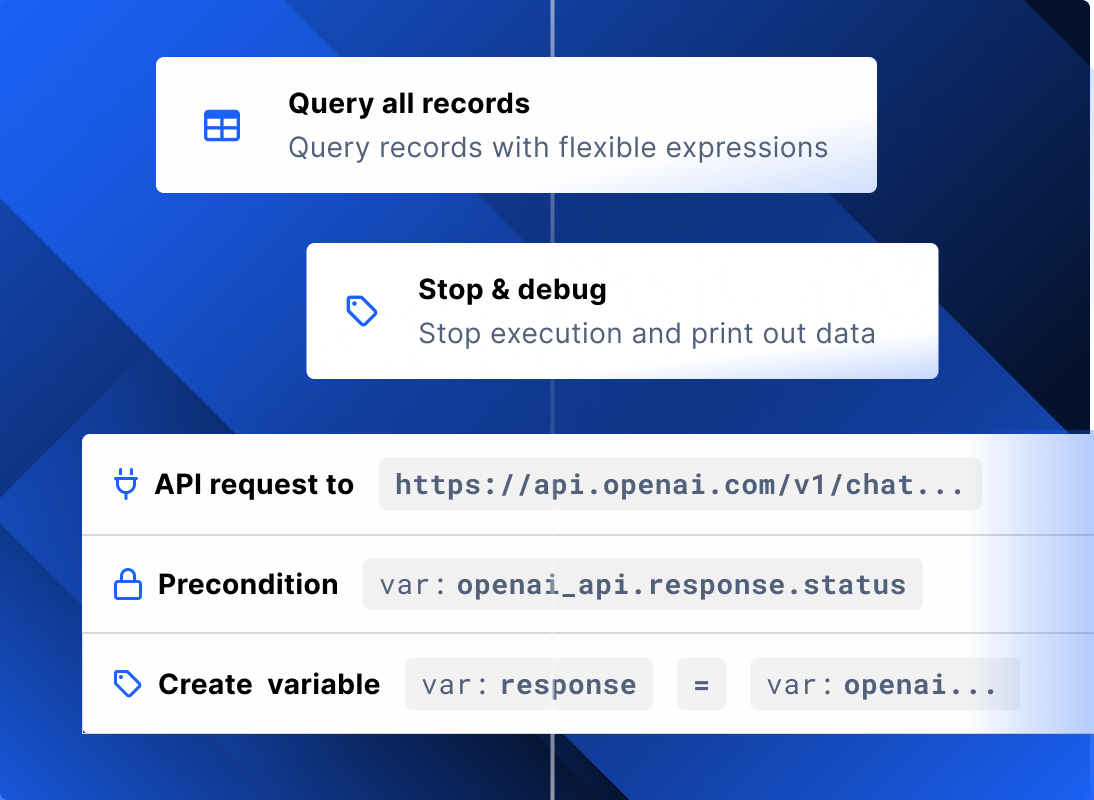
Task: Open the equals operator selector
Action: pos(701,684)
